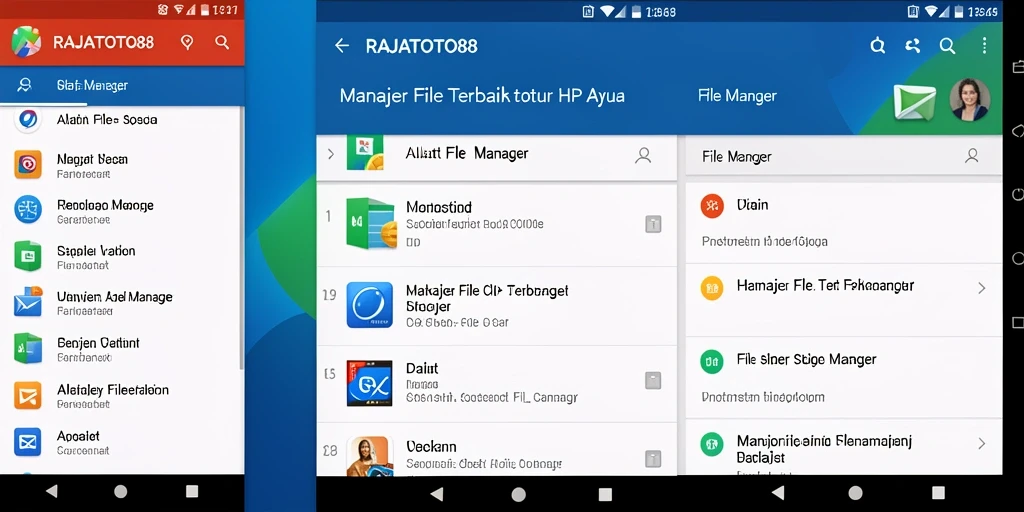Tap the location pin icon in red header
Screen dimensions: 1024x512
pyautogui.click(x=187, y=43)
